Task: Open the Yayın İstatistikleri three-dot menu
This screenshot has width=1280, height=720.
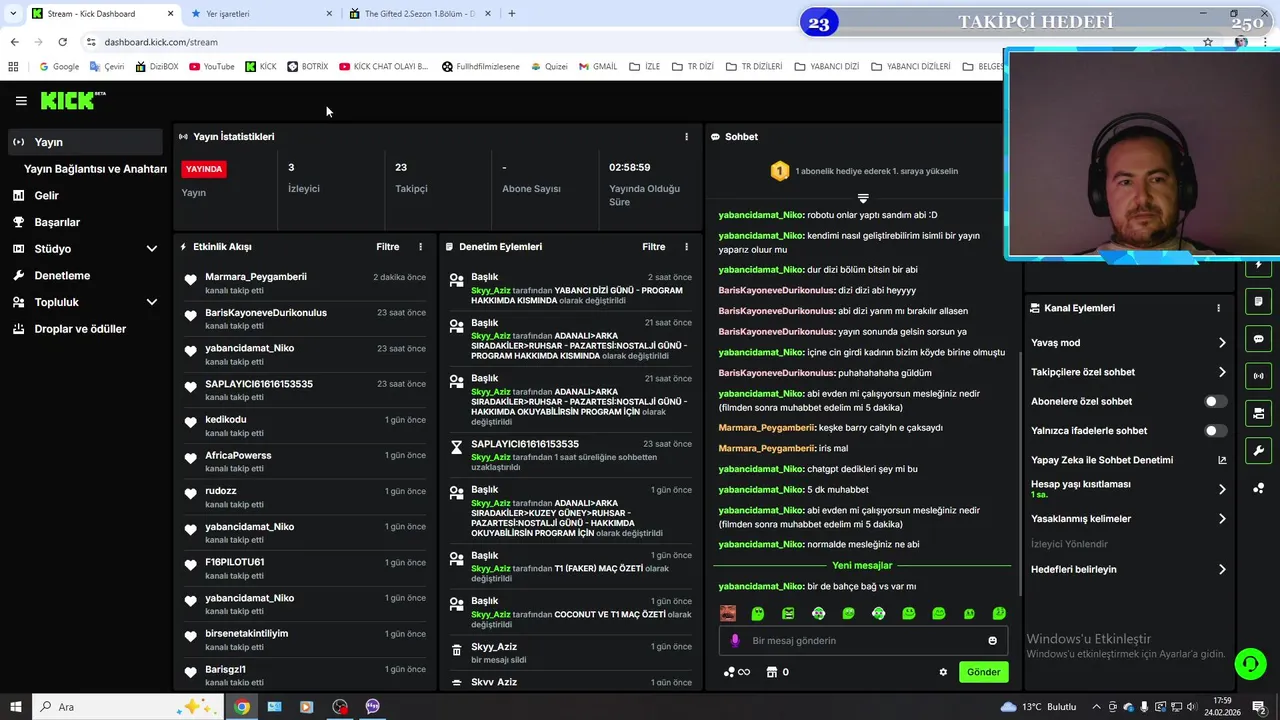Action: pyautogui.click(x=686, y=137)
